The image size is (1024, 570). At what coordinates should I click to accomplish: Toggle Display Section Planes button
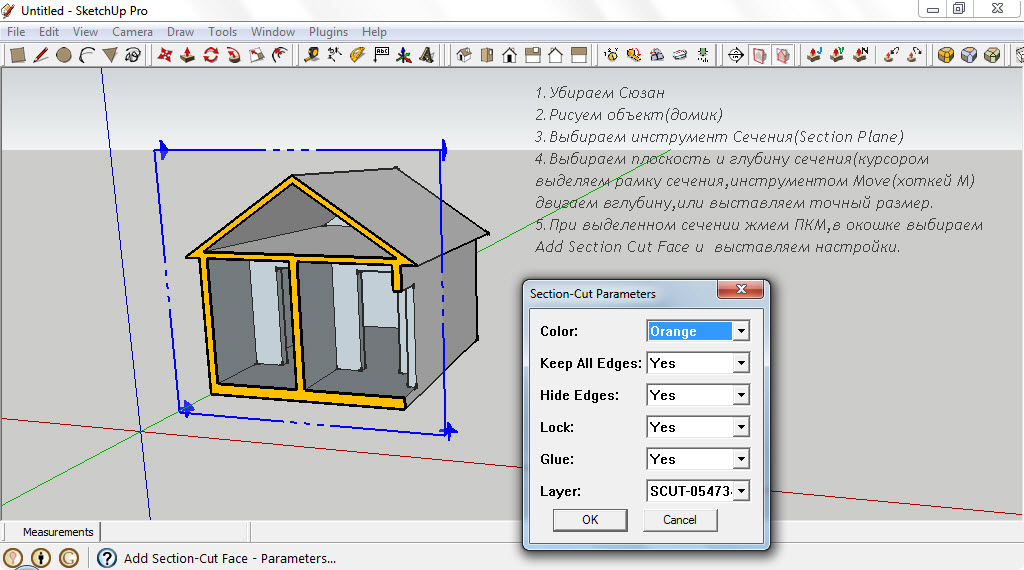(x=760, y=55)
